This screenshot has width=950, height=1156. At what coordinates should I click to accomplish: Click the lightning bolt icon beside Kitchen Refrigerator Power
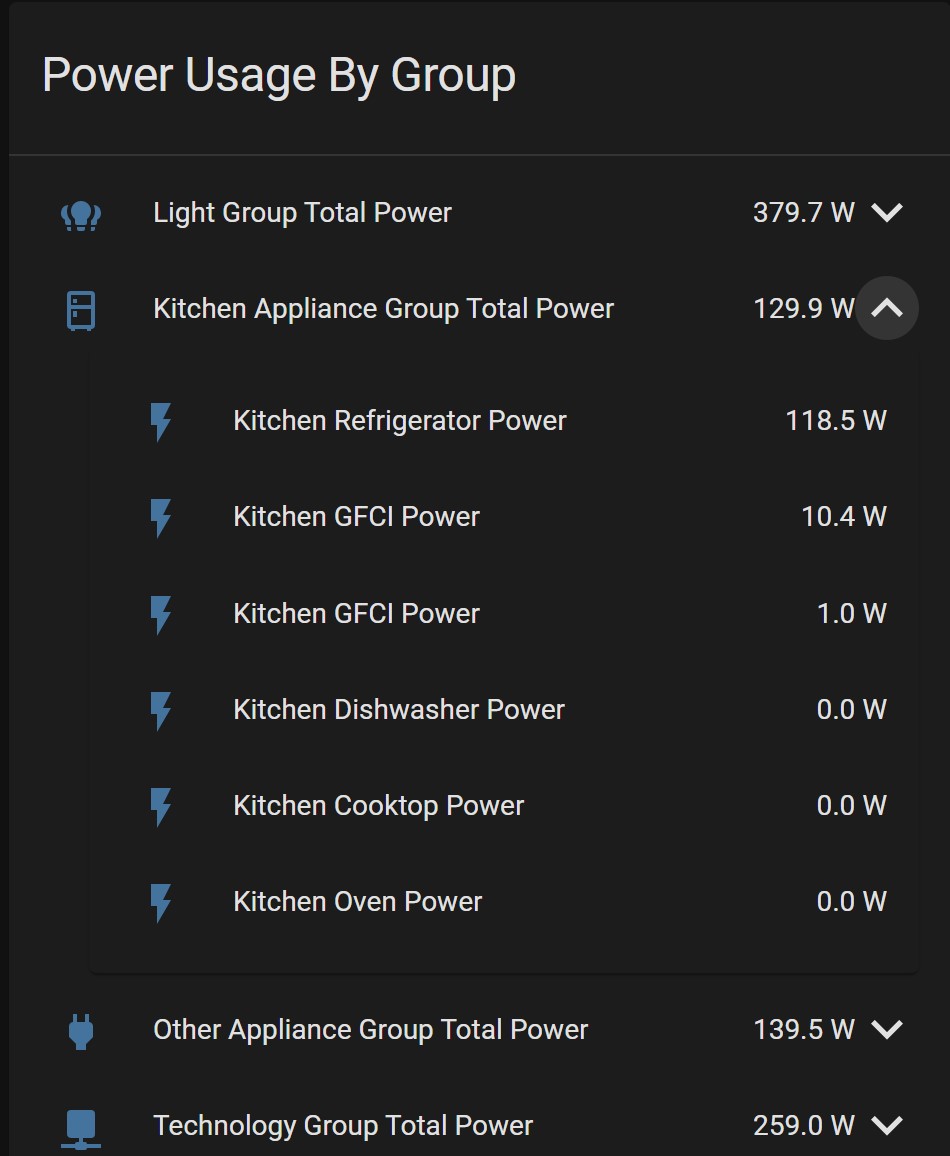161,420
